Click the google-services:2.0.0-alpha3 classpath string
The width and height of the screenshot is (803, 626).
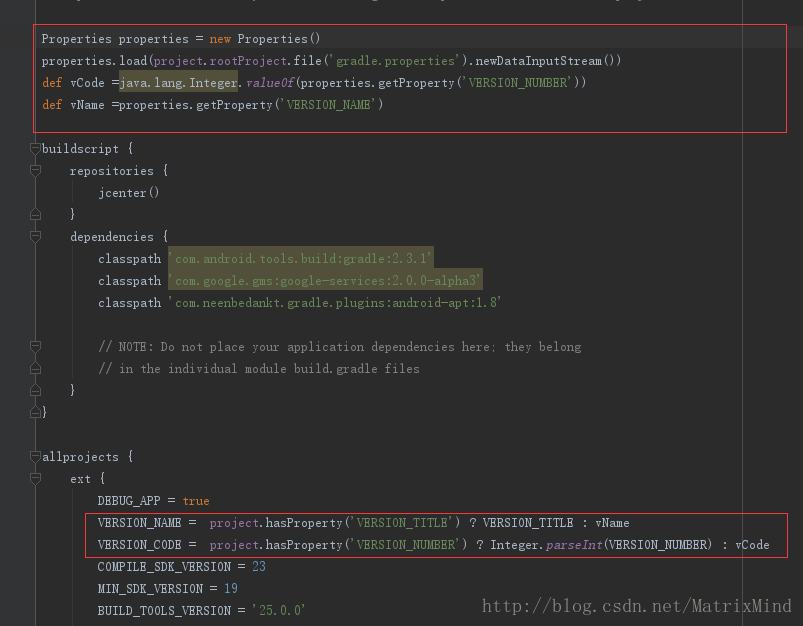tap(325, 281)
